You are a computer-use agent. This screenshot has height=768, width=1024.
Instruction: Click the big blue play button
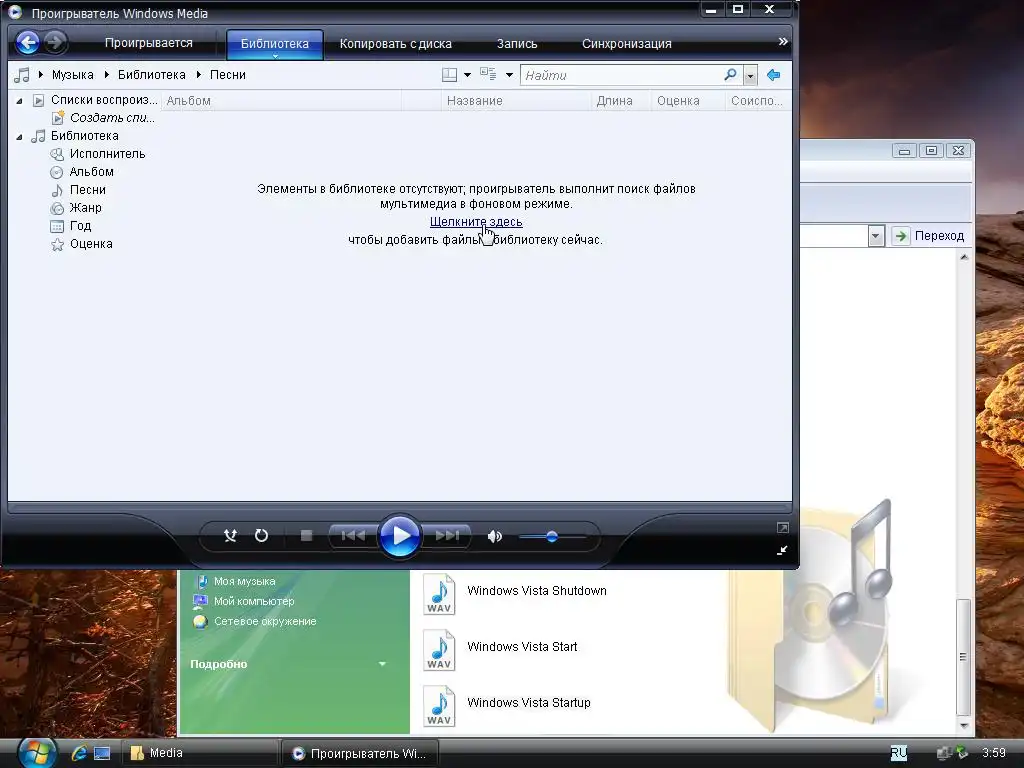pyautogui.click(x=400, y=536)
